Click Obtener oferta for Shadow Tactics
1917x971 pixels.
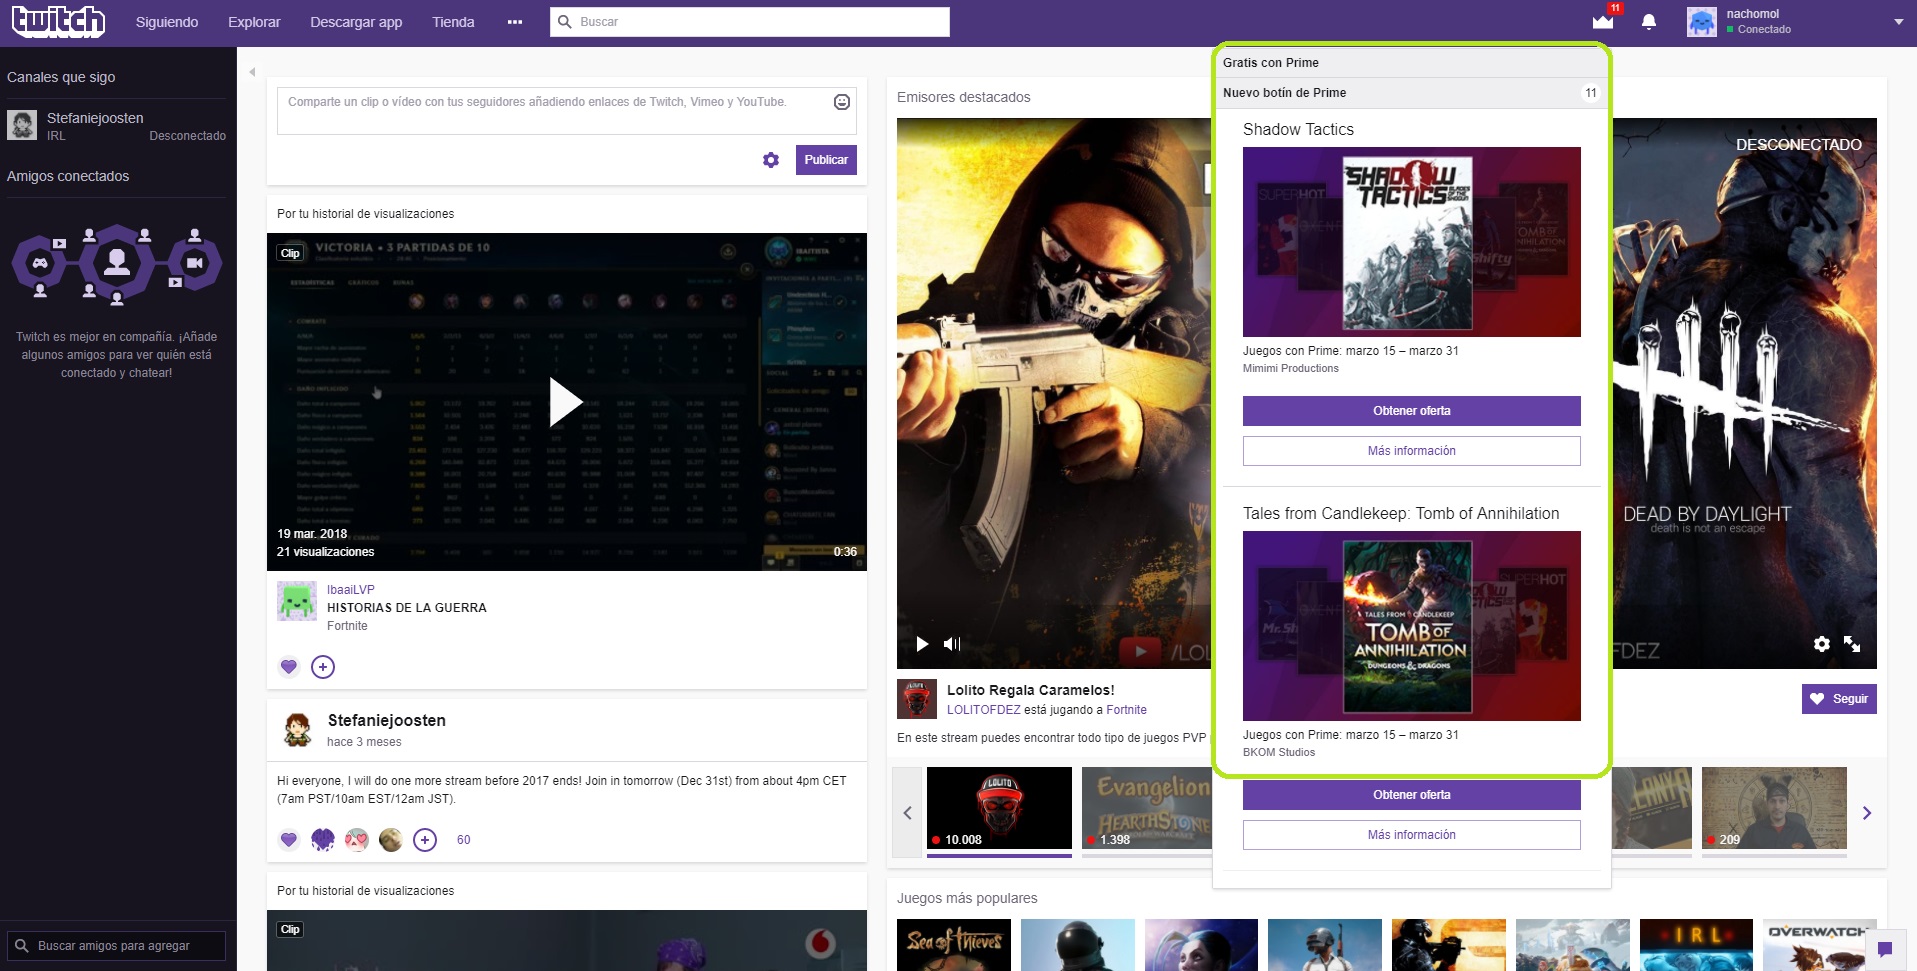pos(1411,411)
